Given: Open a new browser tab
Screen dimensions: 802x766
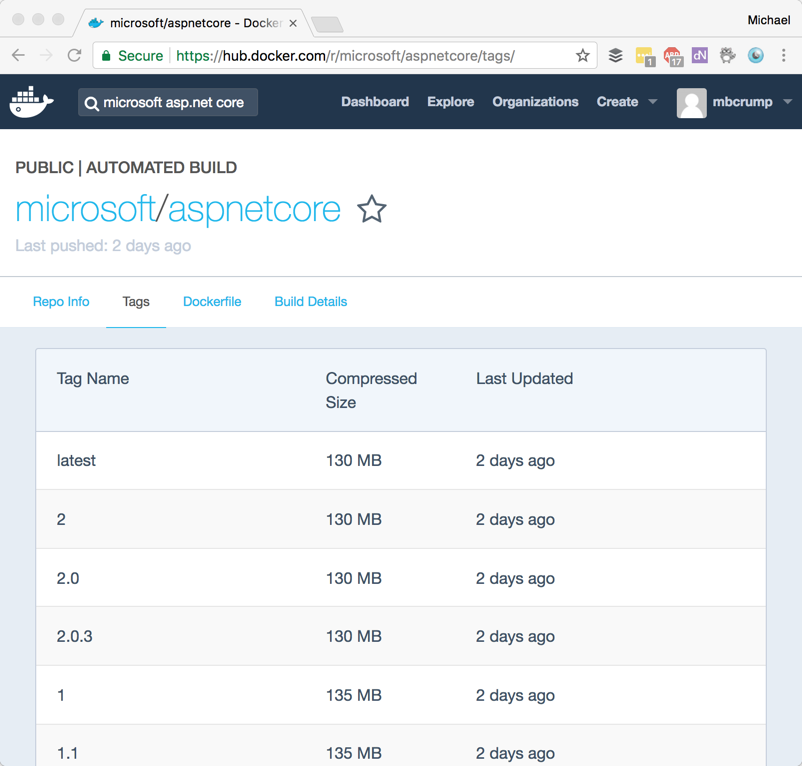Looking at the screenshot, I should pos(327,24).
